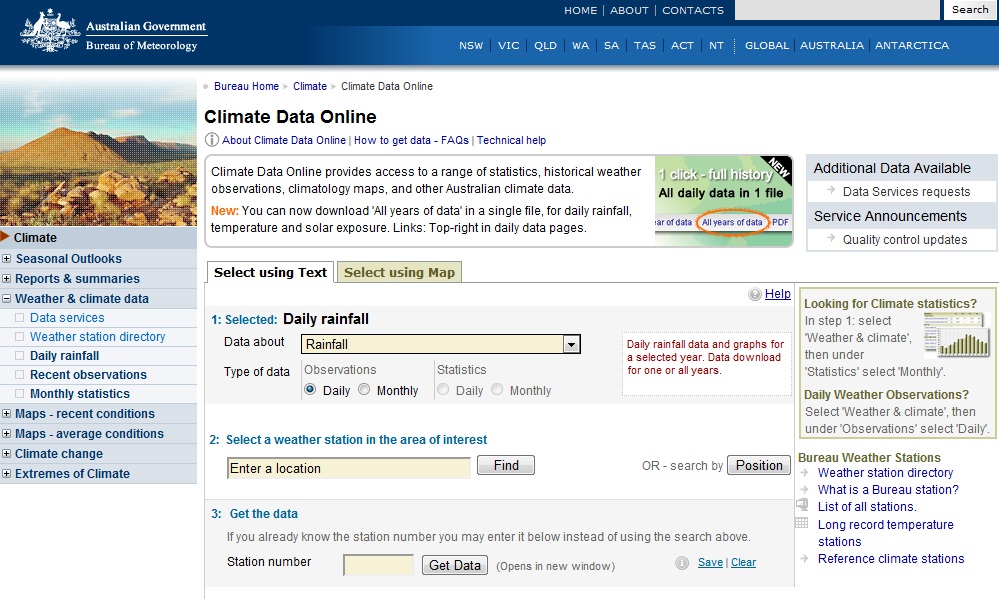Click the info icon next to Save
This screenshot has width=999, height=599.
tap(682, 563)
